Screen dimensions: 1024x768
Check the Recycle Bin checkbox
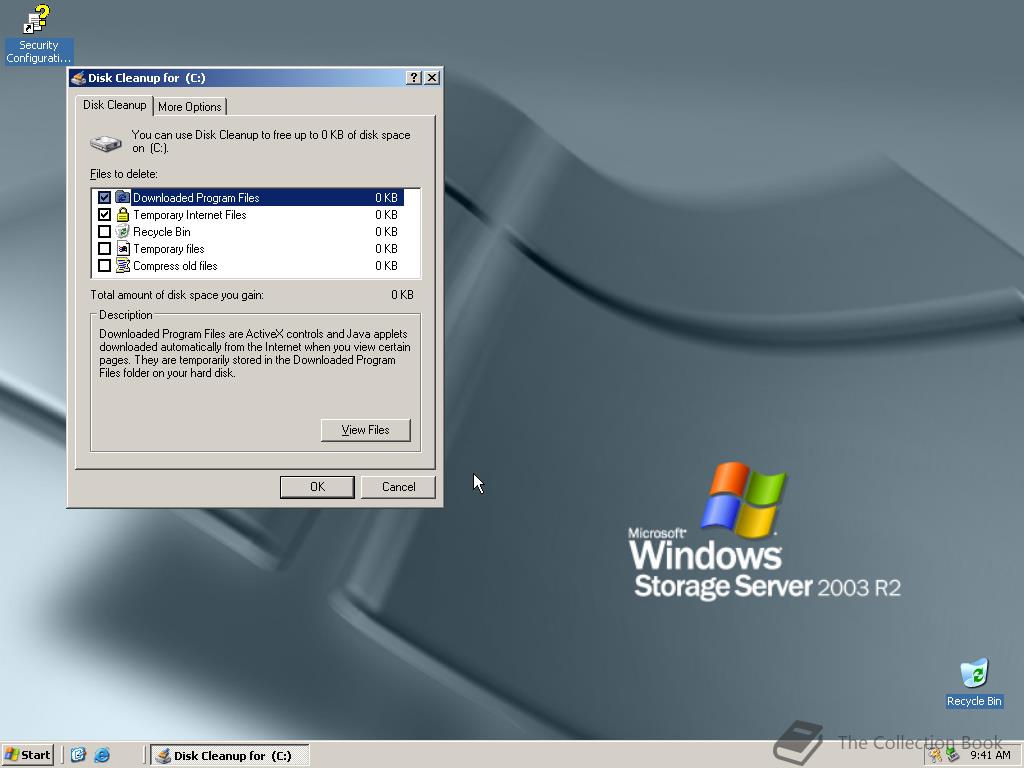104,231
